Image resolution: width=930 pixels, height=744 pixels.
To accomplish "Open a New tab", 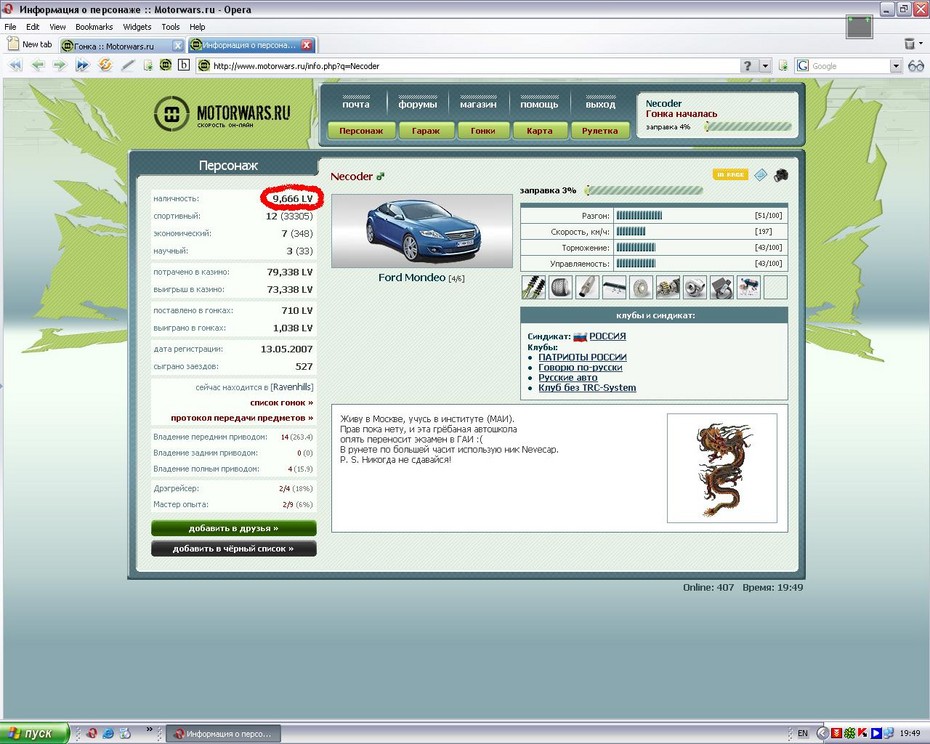I will [30, 44].
